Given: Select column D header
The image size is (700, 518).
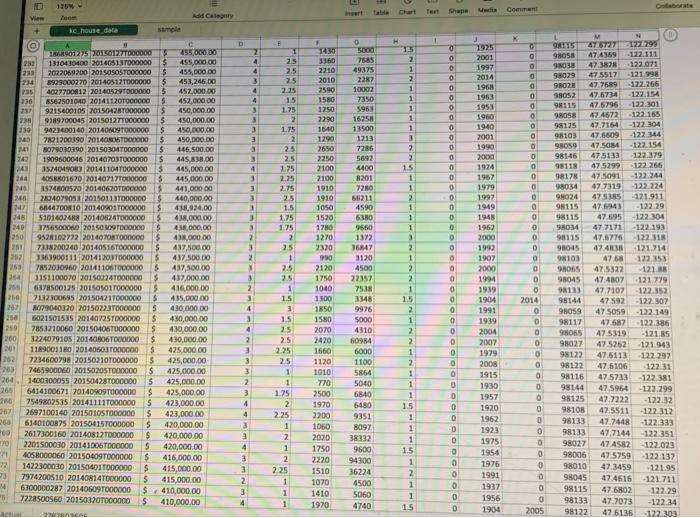Looking at the screenshot, I should pos(241,44).
